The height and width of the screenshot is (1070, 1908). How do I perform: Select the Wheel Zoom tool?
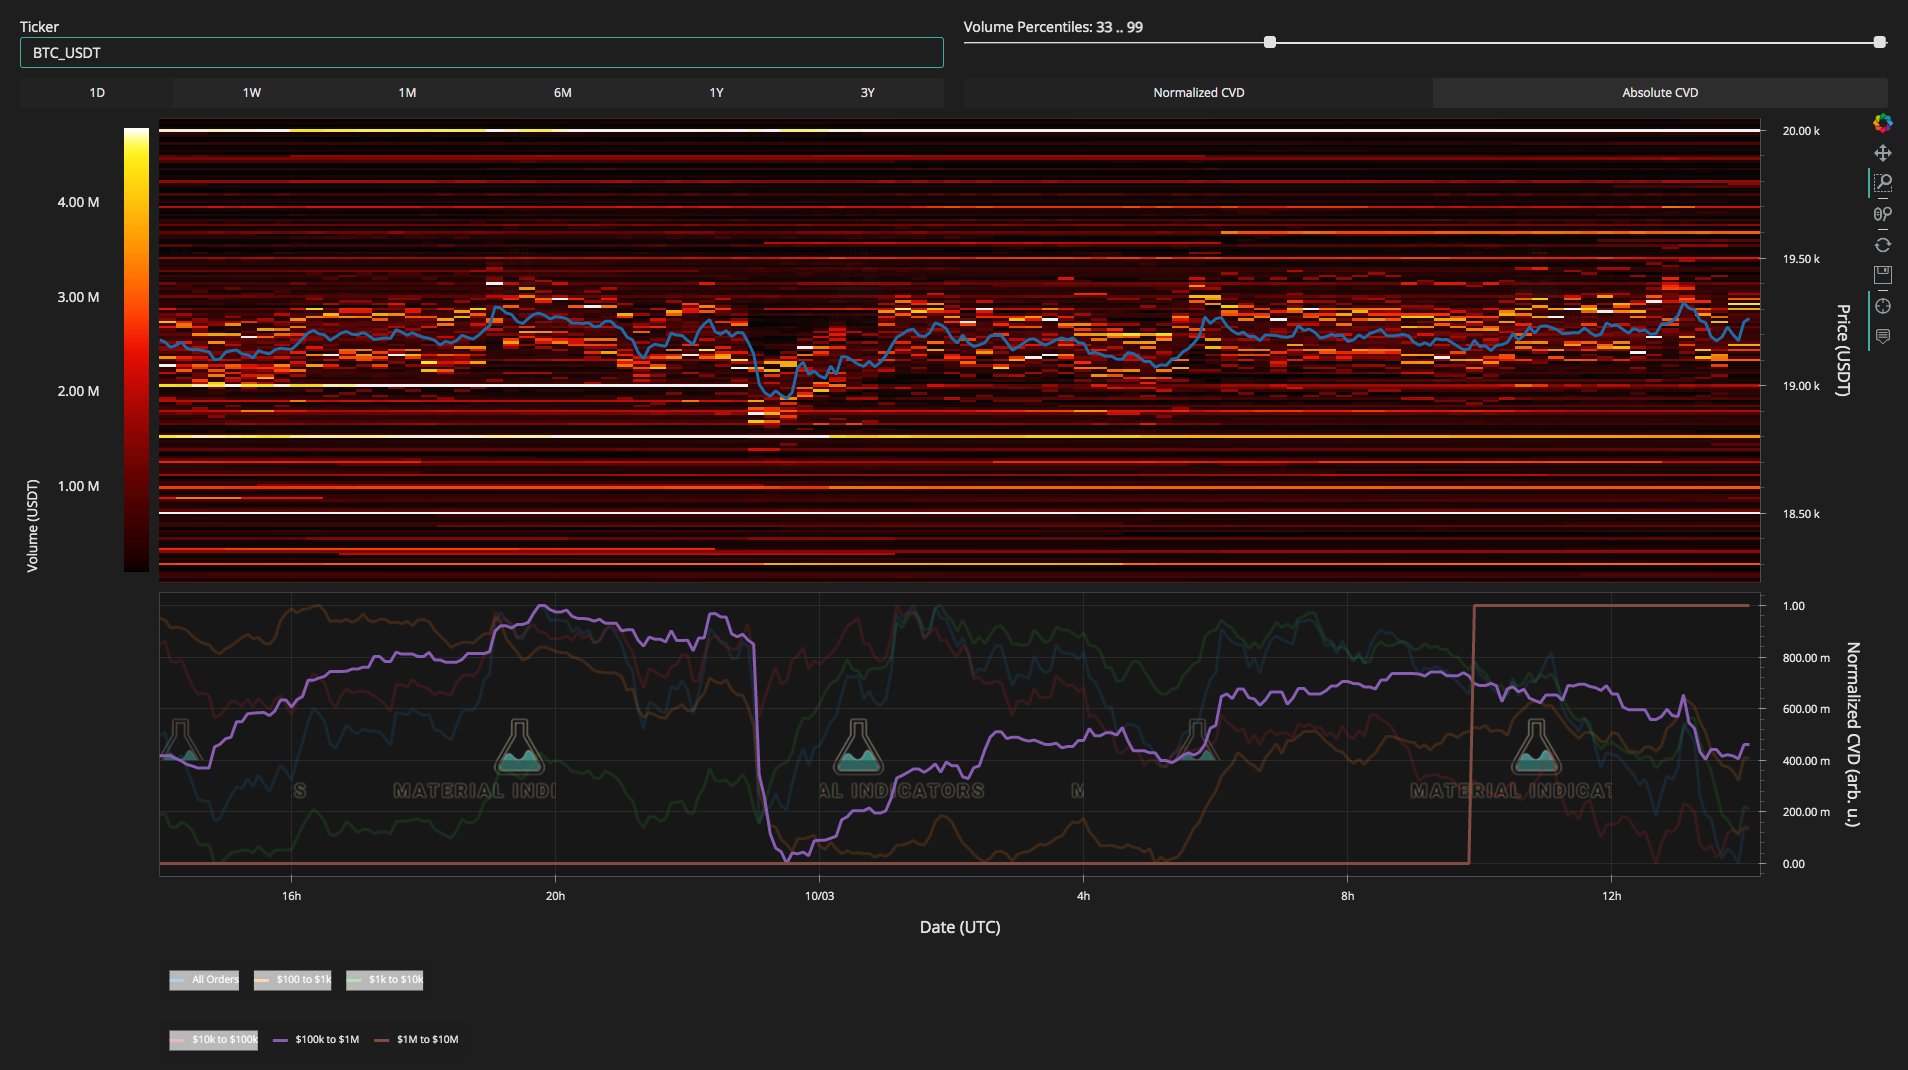[x=1882, y=214]
